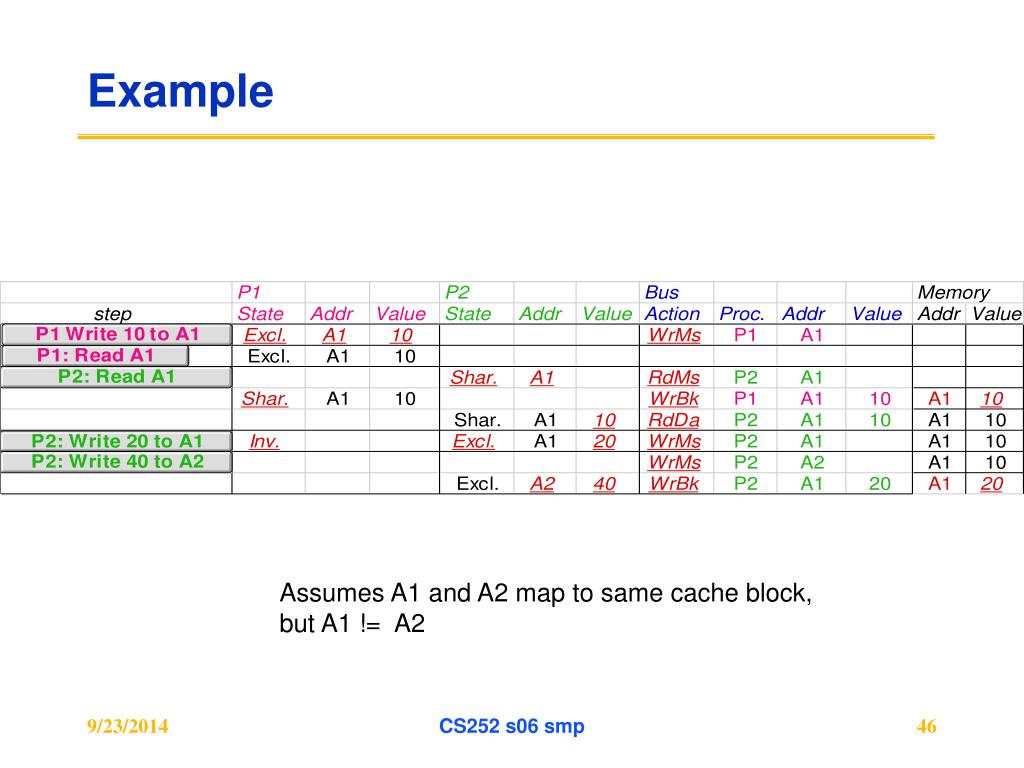
Task: Click the 'Proc.' column header
Action: [x=742, y=314]
